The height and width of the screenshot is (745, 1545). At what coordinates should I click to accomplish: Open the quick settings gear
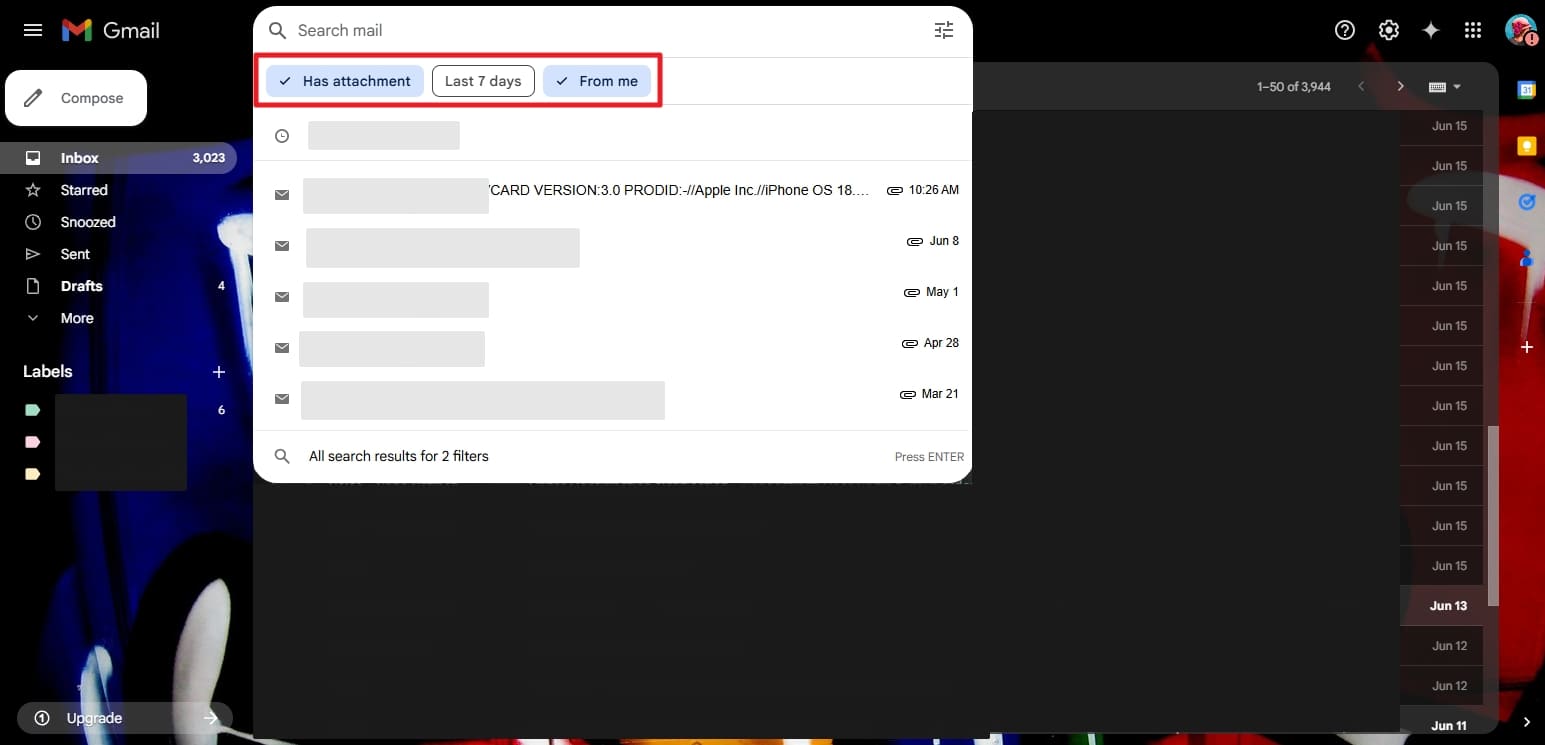[1388, 30]
